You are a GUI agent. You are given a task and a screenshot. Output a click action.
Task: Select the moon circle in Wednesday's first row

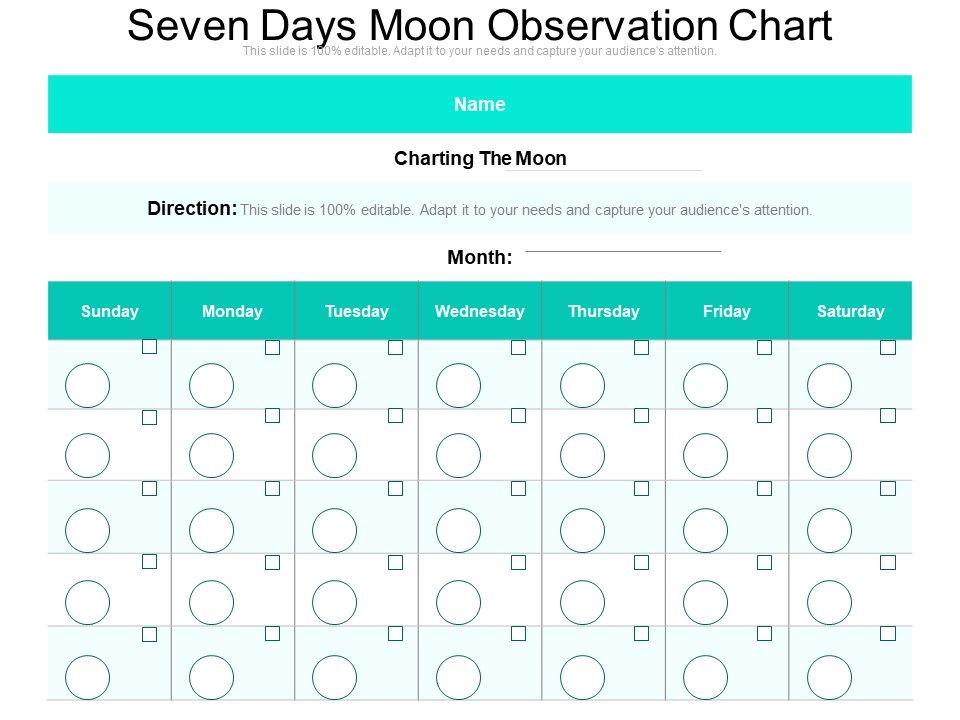(x=458, y=385)
